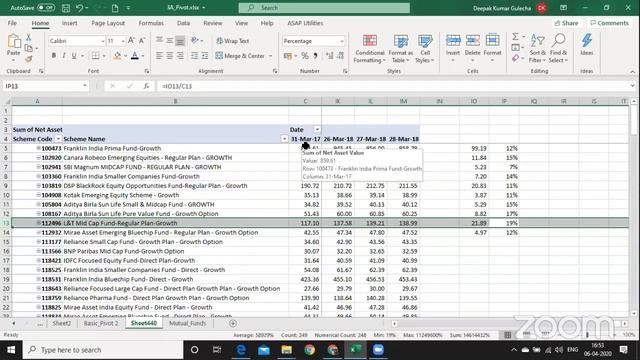Click the Decrease Indent icon

[195, 56]
